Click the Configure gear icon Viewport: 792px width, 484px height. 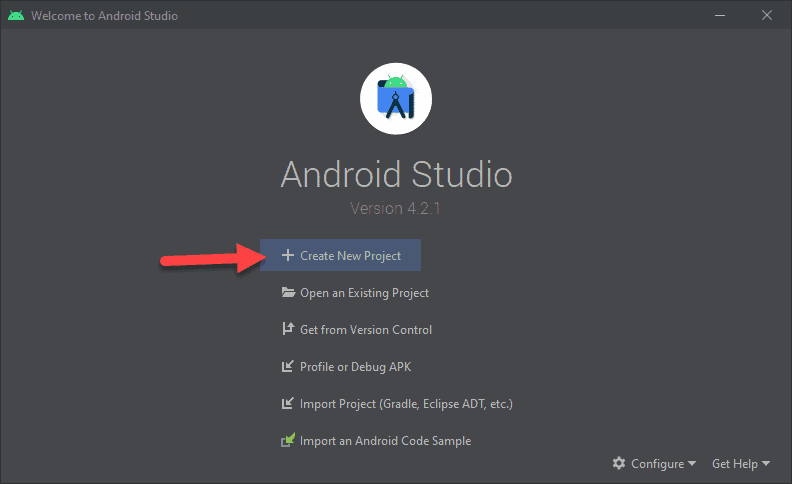click(x=619, y=464)
